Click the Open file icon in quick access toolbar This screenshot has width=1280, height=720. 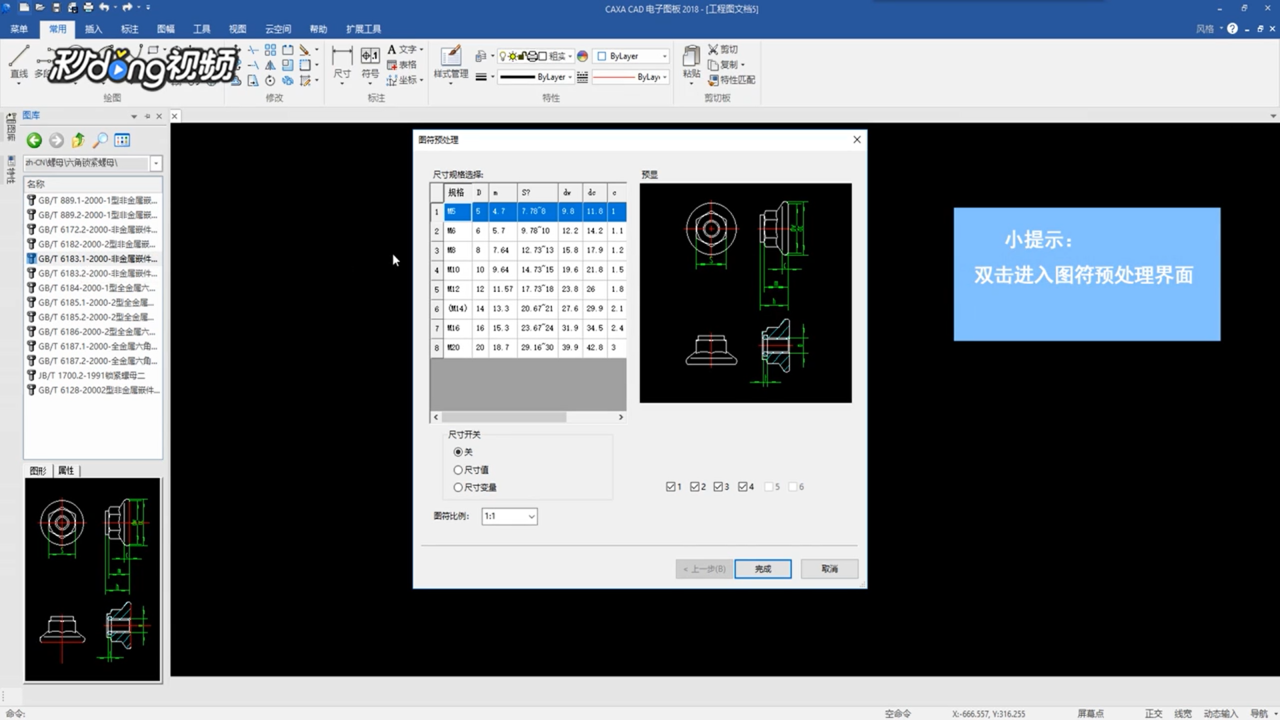click(38, 8)
